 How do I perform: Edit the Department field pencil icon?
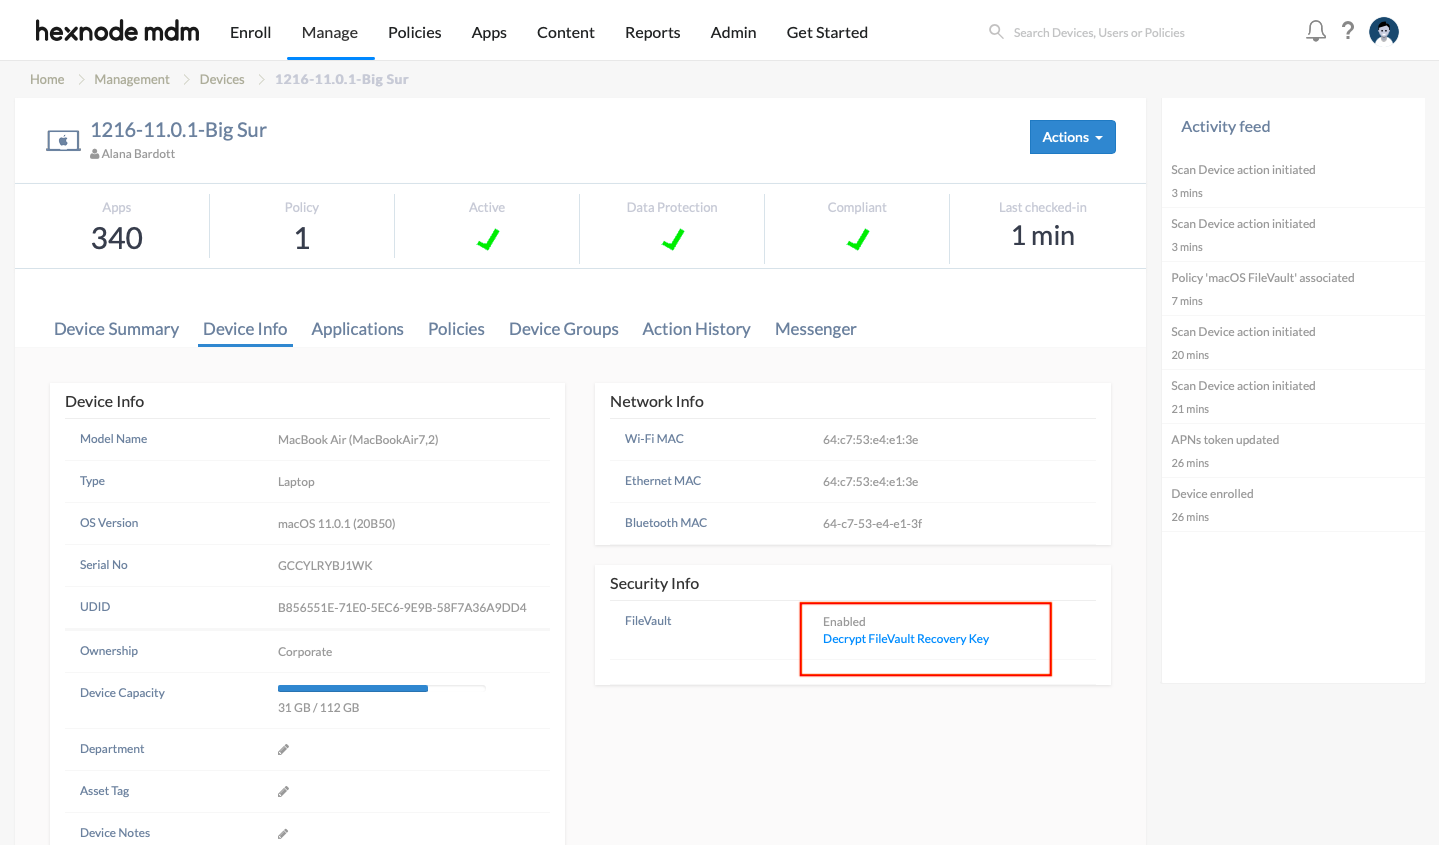(283, 749)
